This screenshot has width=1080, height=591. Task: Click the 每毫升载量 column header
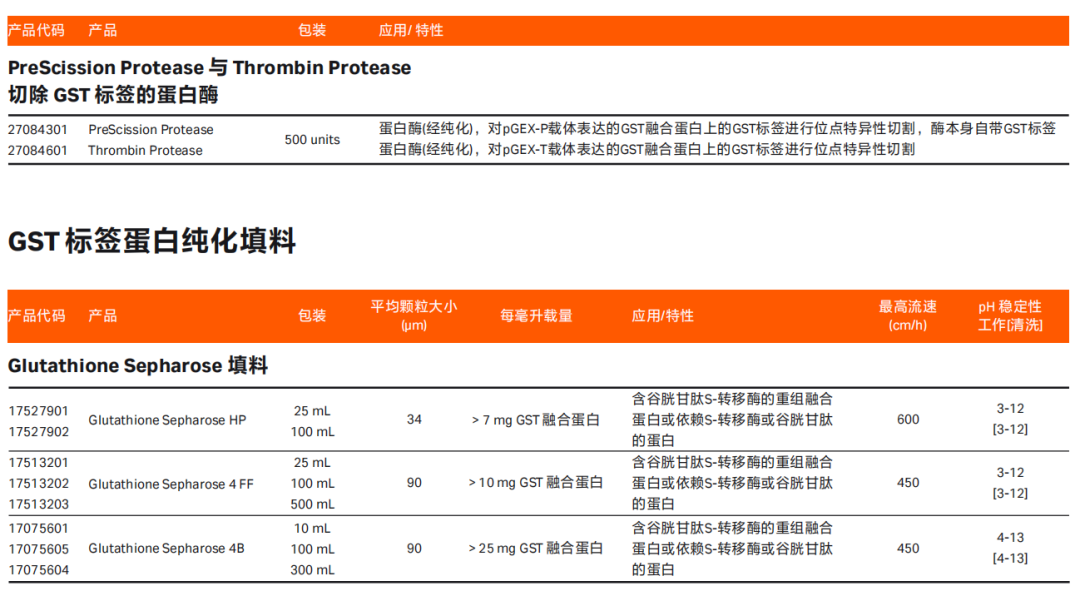(x=536, y=315)
